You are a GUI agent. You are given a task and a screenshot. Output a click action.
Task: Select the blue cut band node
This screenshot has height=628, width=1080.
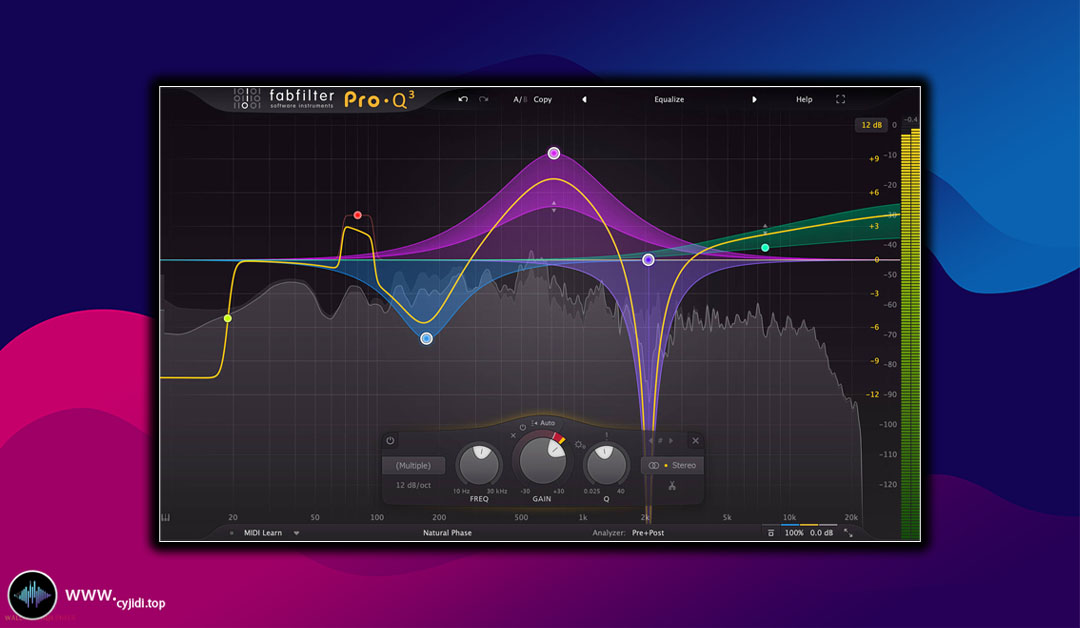[426, 338]
